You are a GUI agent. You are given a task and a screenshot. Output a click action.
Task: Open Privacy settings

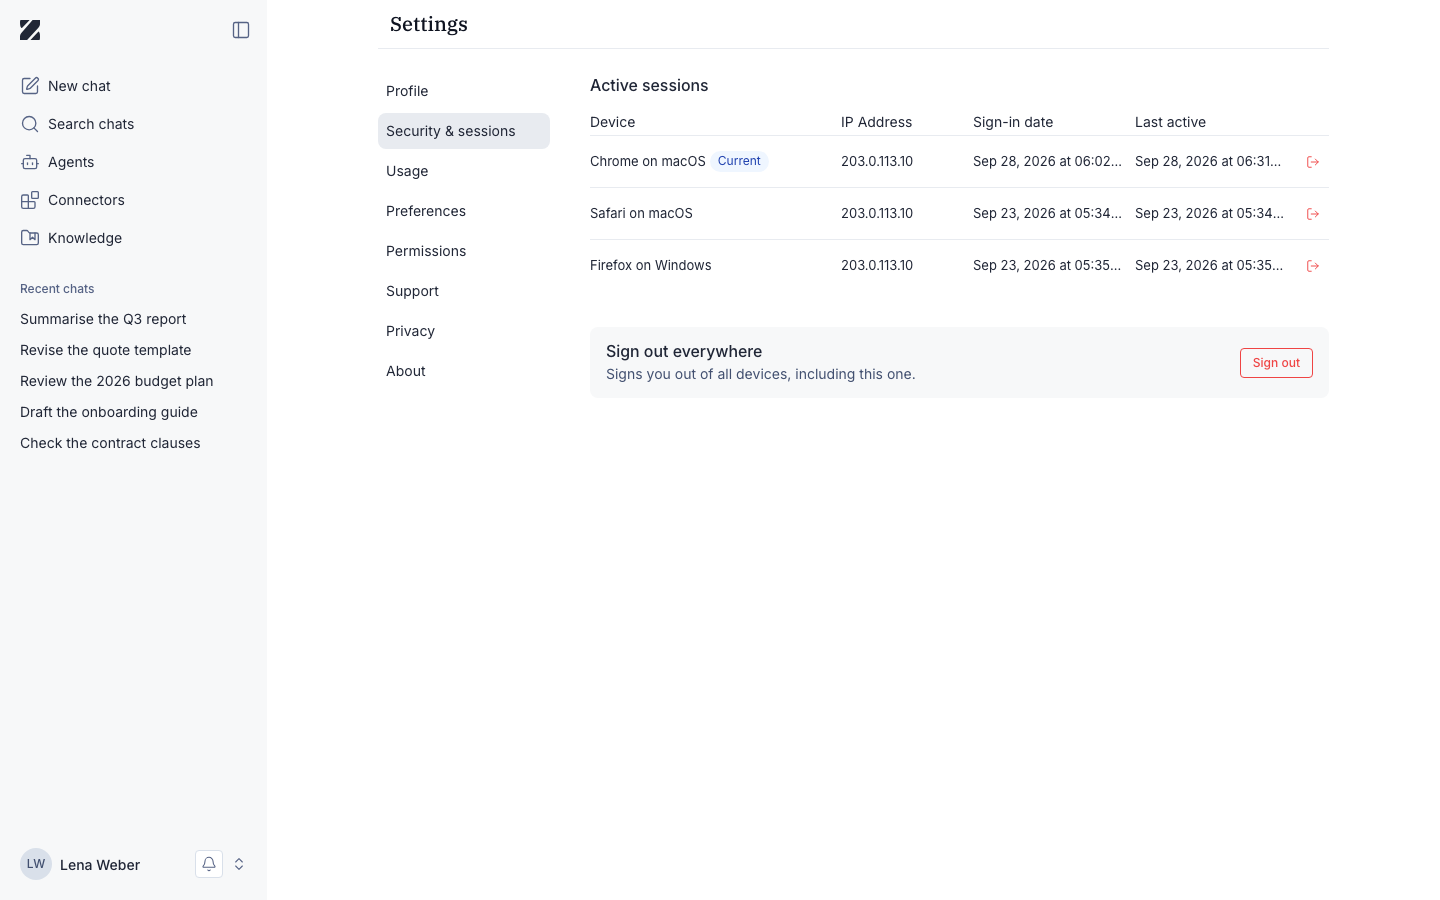click(x=464, y=331)
